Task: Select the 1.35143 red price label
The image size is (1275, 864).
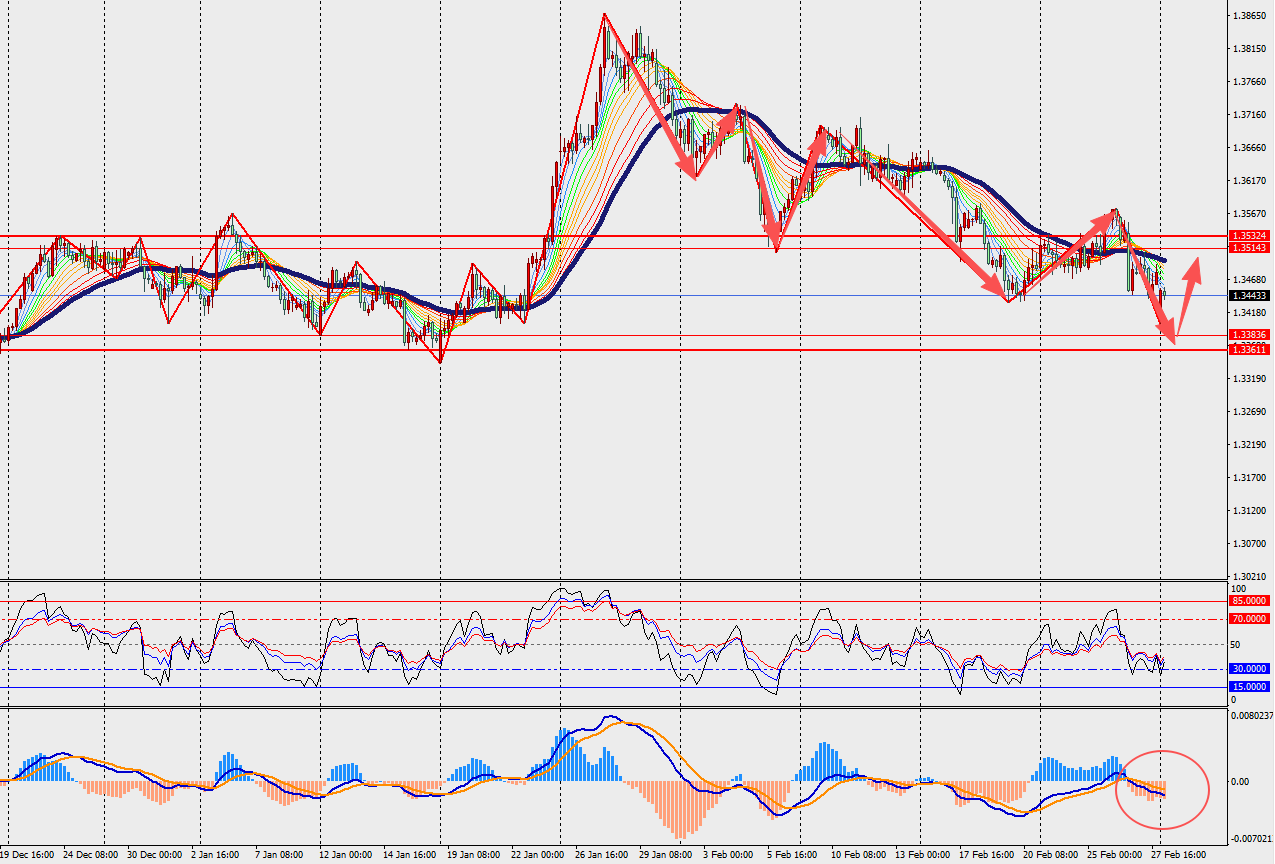Action: click(x=1250, y=248)
